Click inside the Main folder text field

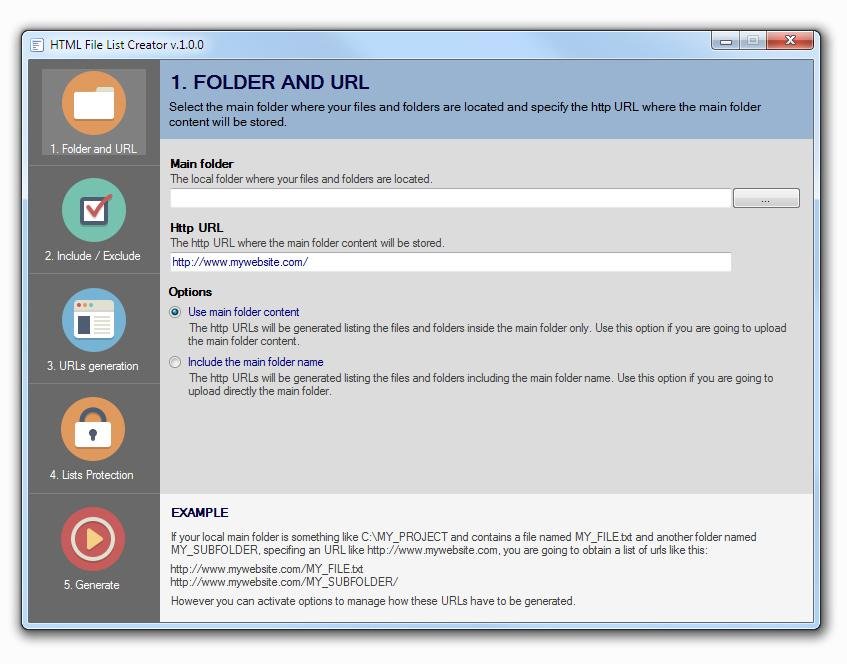coord(448,197)
